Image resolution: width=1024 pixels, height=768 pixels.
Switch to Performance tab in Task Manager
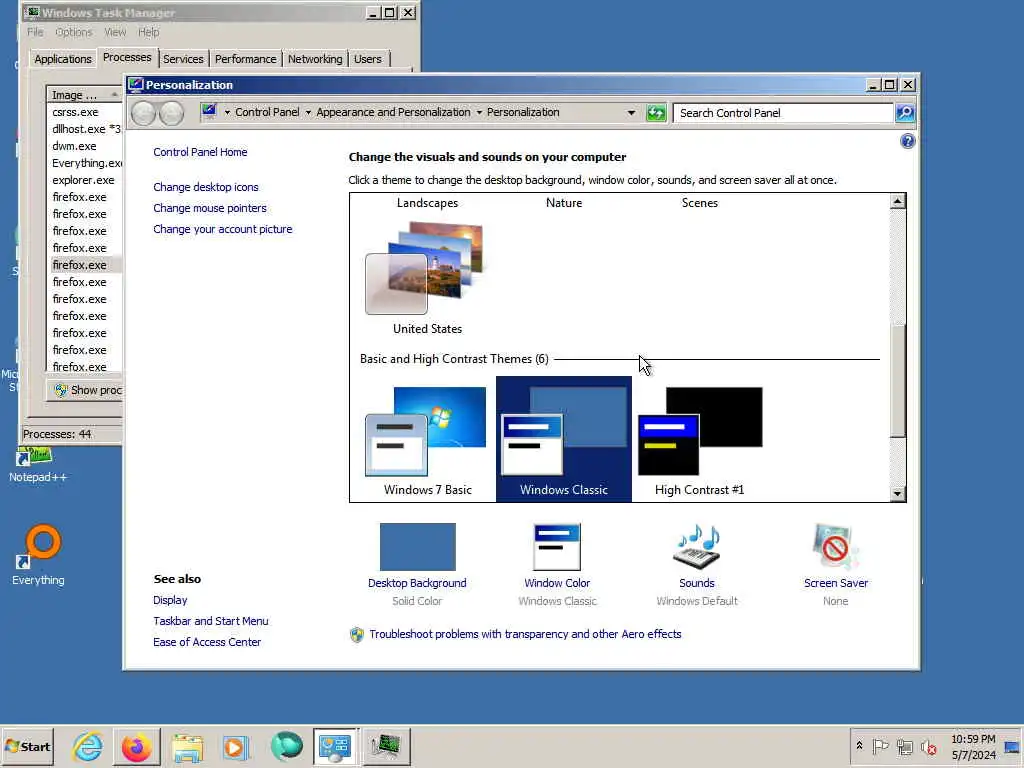pos(246,59)
